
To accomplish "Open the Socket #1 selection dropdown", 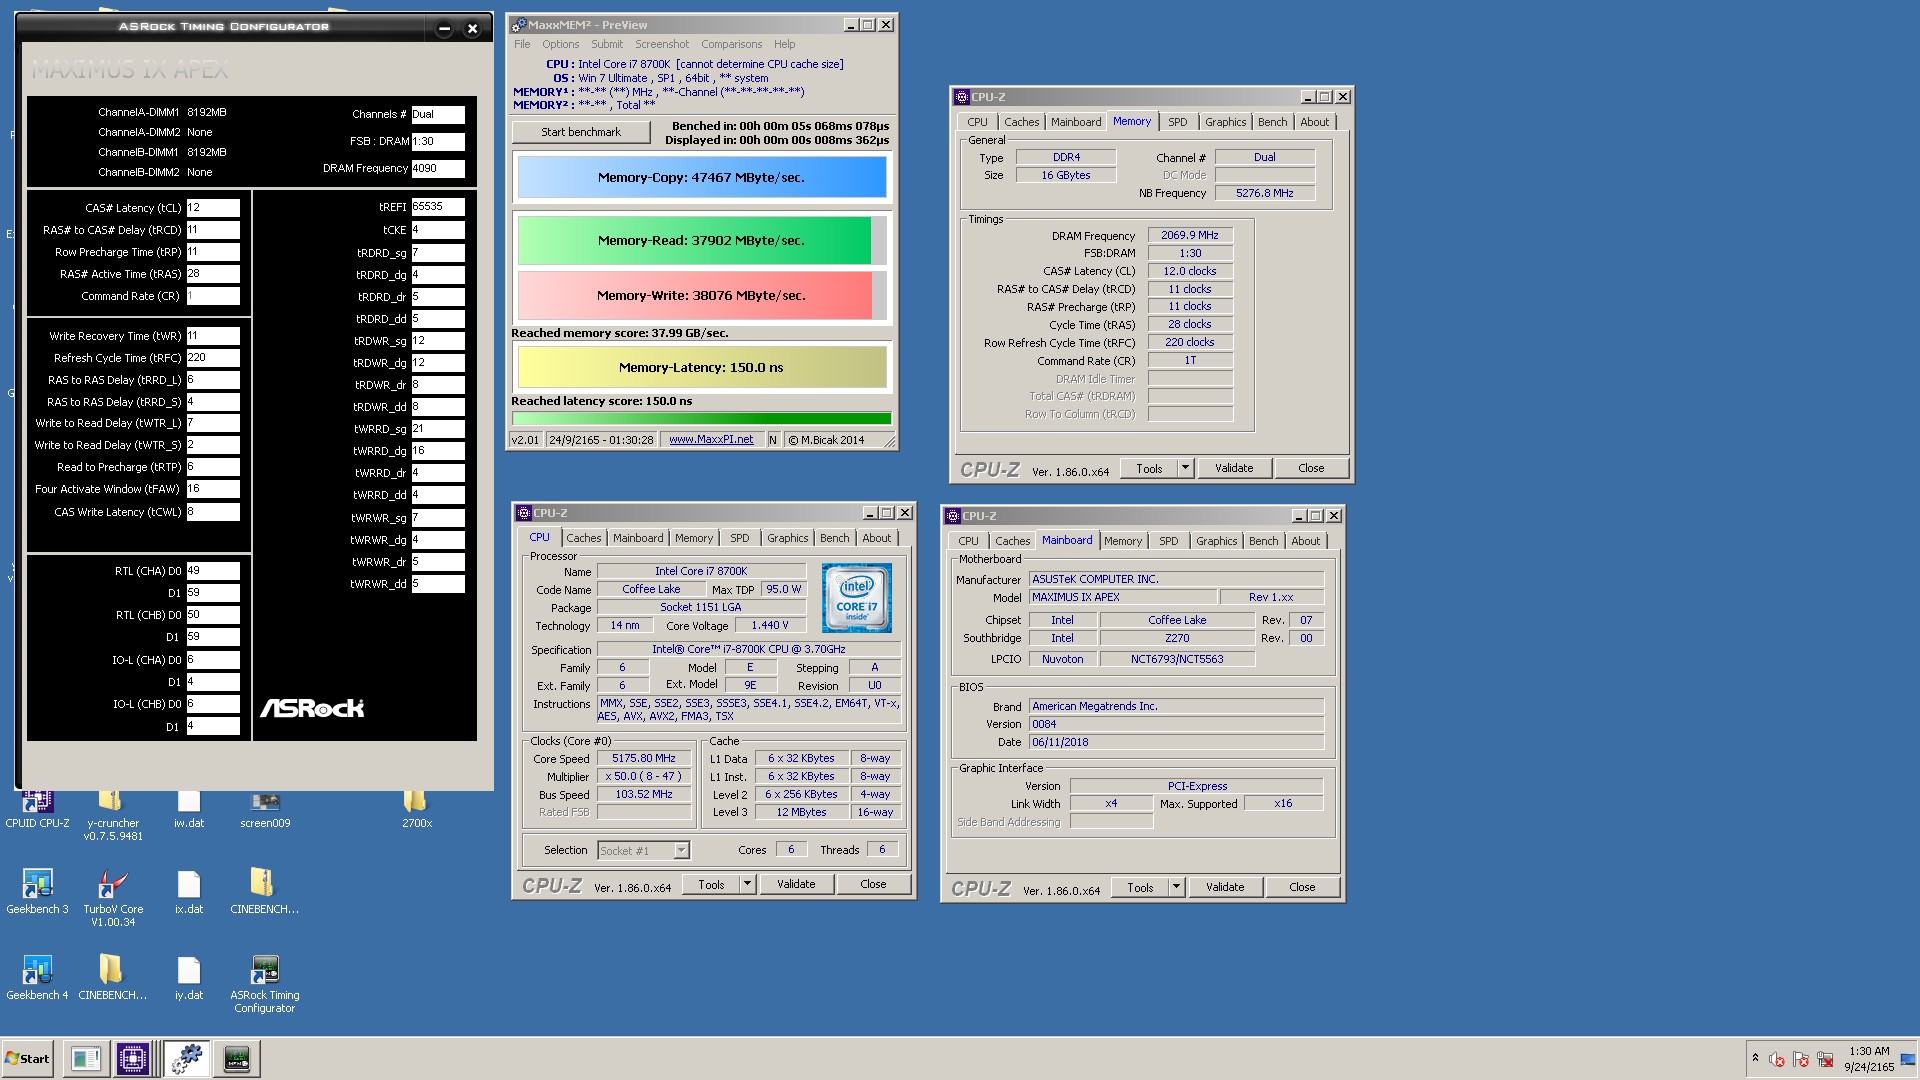I will pos(681,851).
